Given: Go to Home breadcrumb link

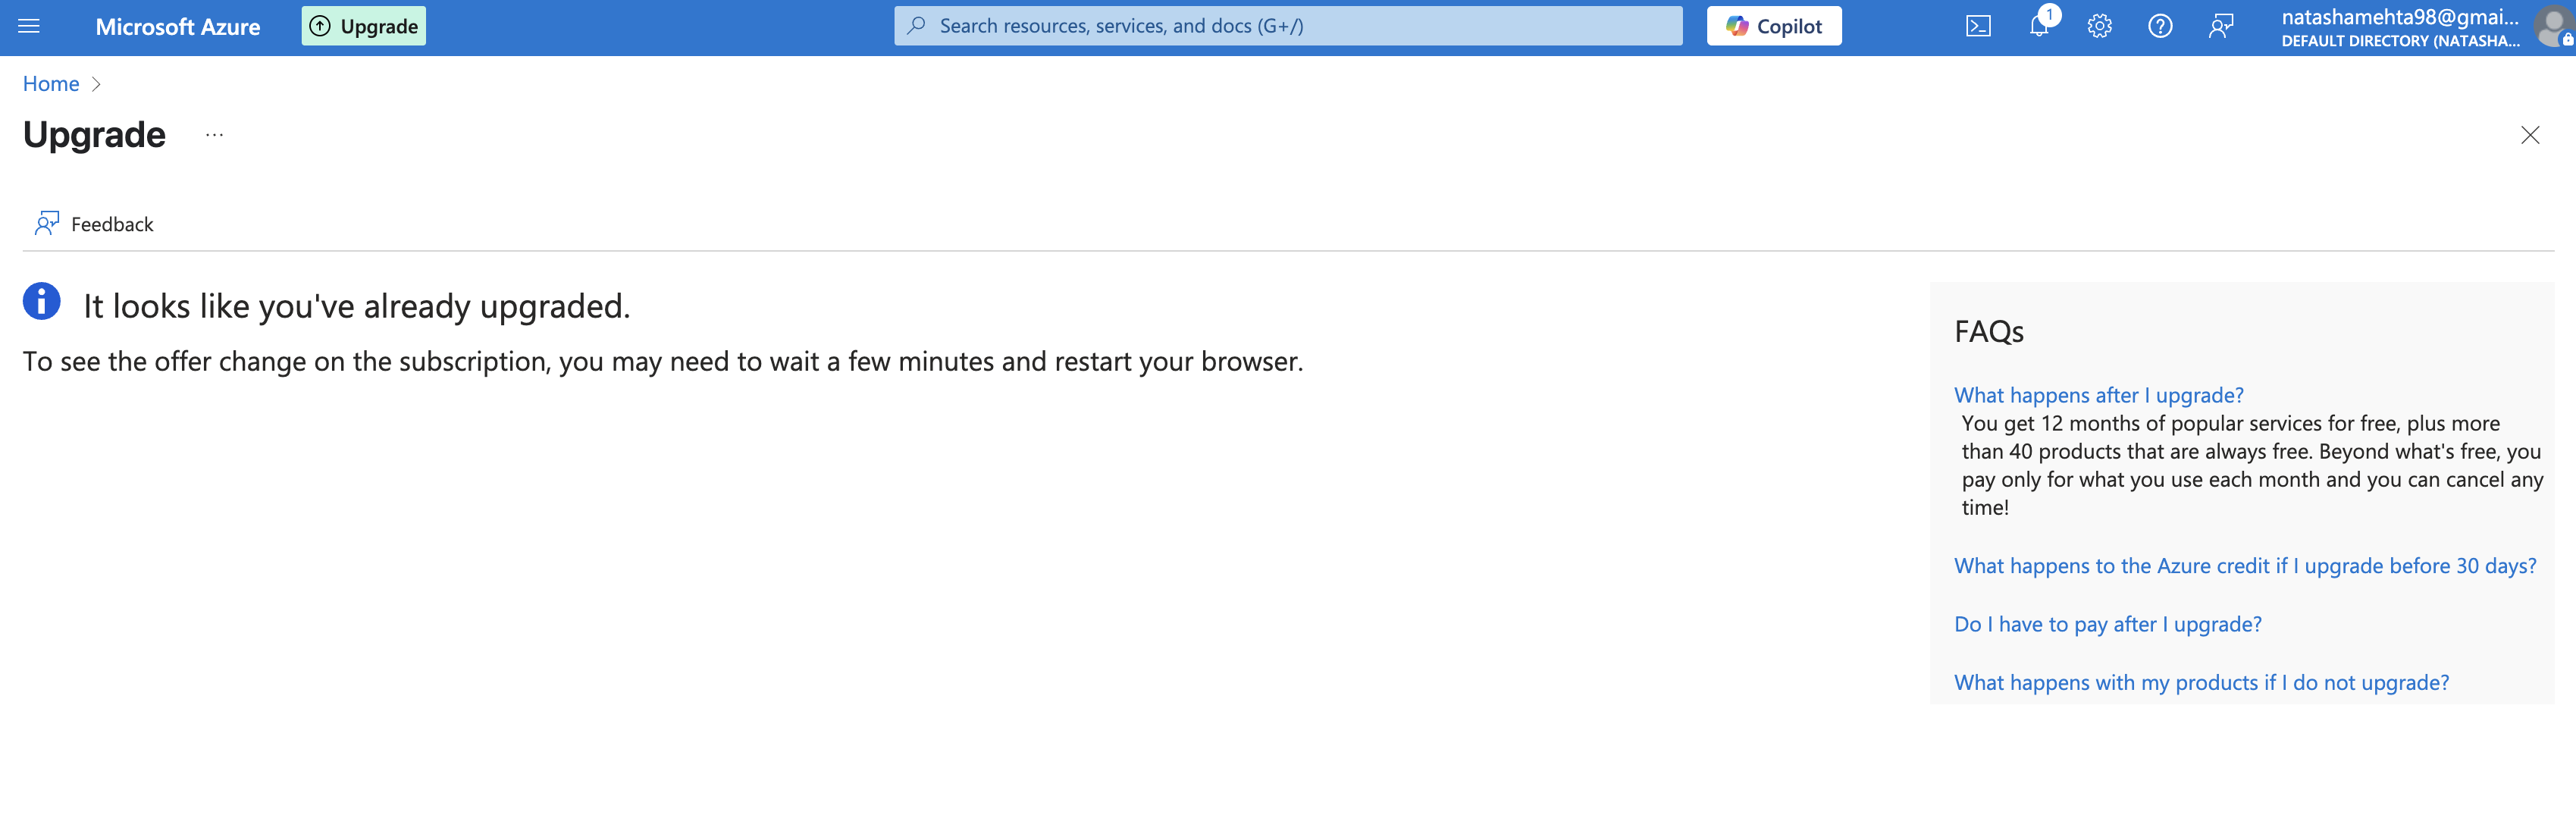Looking at the screenshot, I should click(x=51, y=84).
